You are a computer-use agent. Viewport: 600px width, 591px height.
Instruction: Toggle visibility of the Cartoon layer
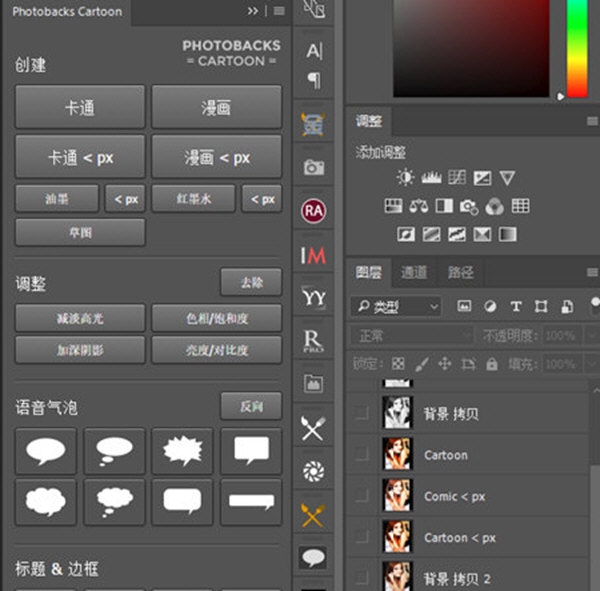coord(362,455)
